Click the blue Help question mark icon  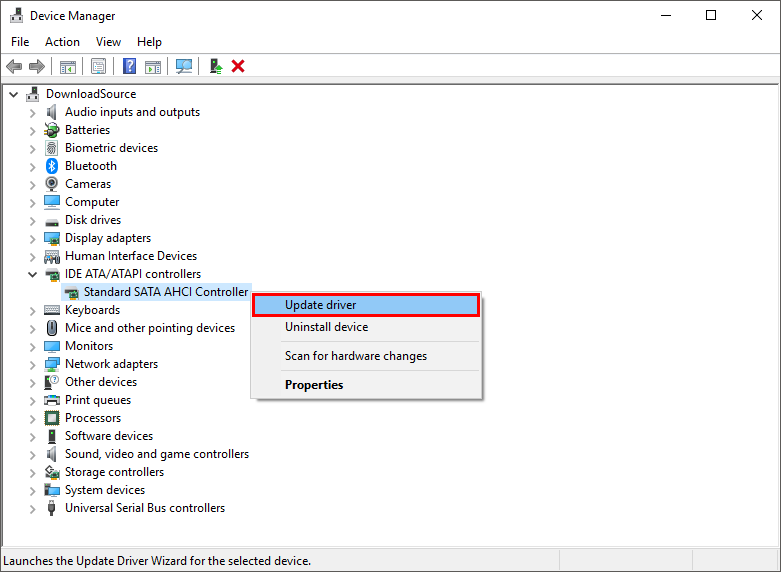(130, 66)
